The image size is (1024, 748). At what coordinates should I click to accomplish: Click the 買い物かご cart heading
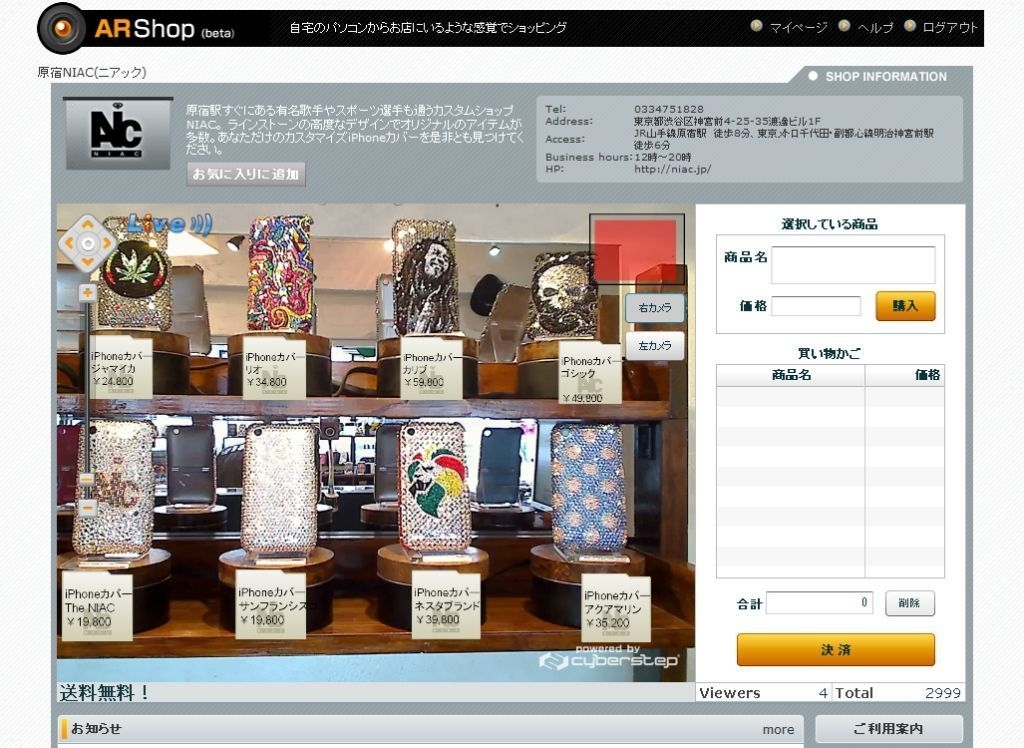(x=829, y=353)
